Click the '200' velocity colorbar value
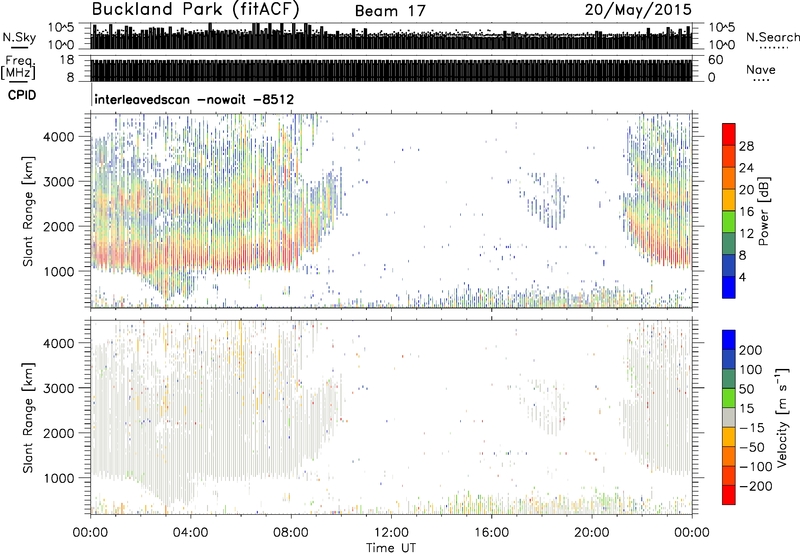800x554 pixels. (751, 350)
